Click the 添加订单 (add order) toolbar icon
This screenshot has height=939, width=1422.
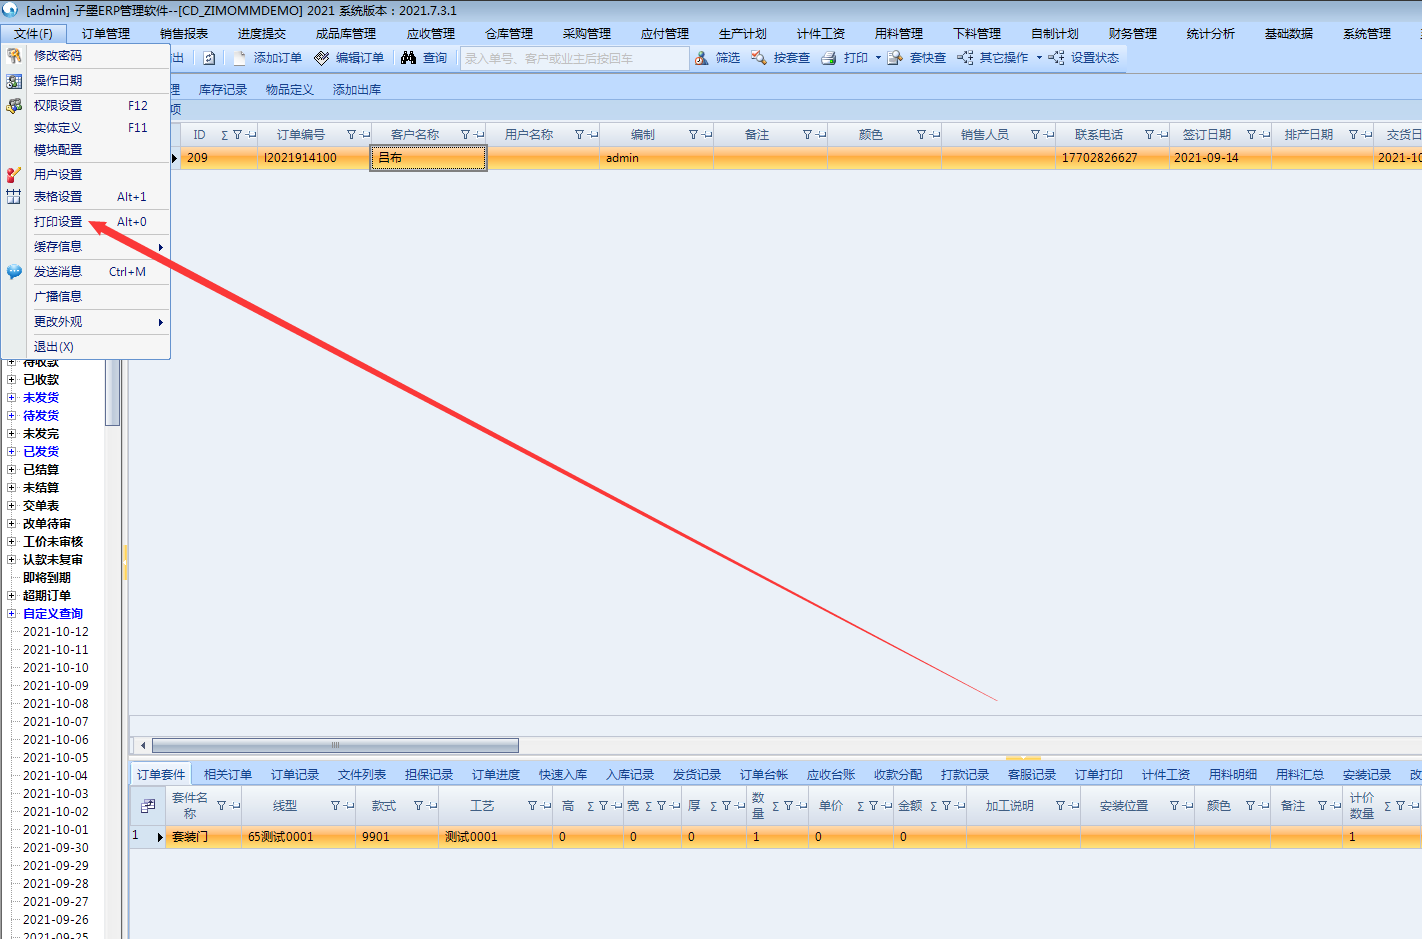point(240,58)
